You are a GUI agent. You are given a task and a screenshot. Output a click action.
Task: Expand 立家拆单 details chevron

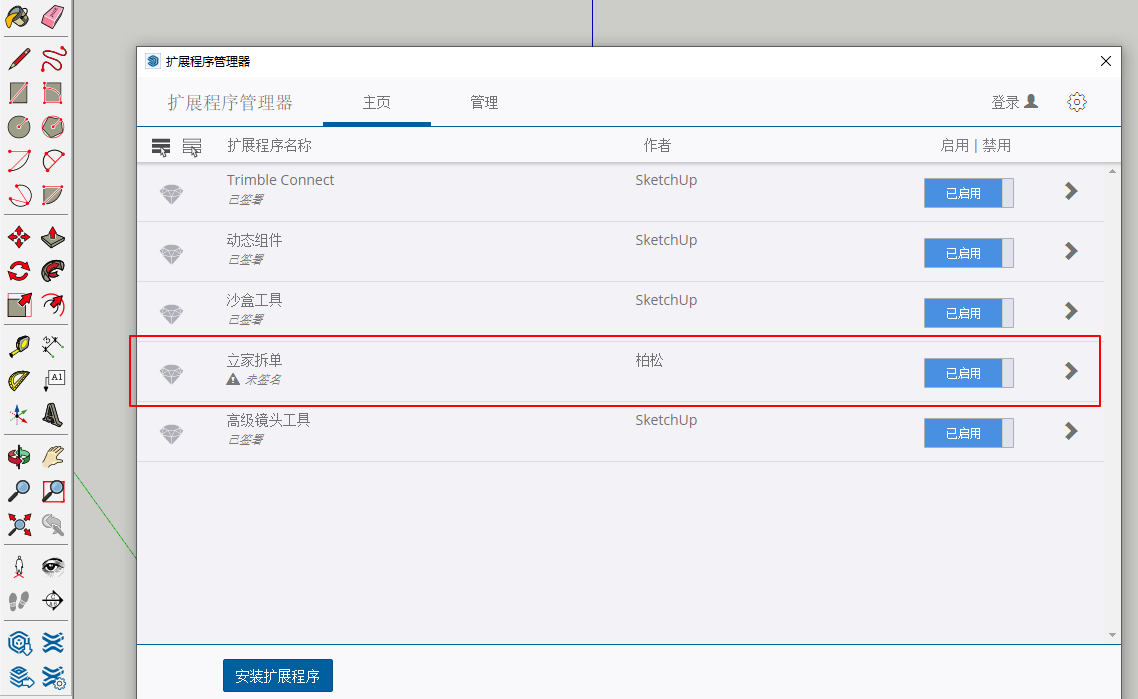1071,371
